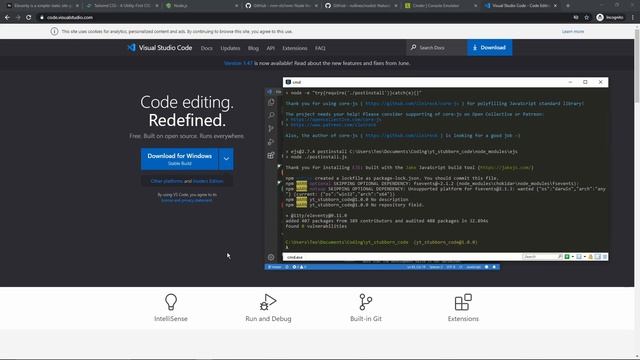Select the cmd.exe tab in console
The image size is (640, 360).
[x=295, y=257]
